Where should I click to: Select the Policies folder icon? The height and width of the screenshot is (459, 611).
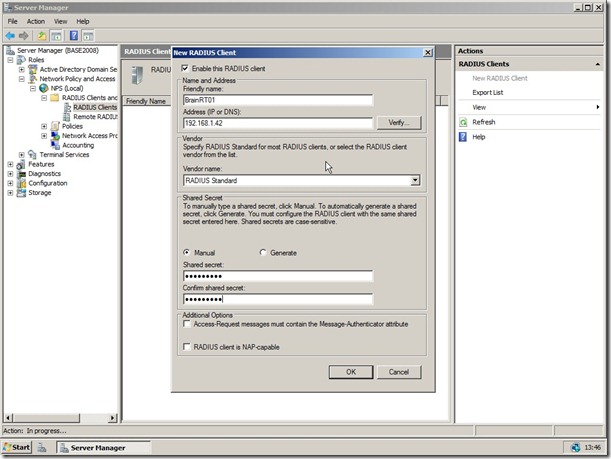(x=55, y=126)
